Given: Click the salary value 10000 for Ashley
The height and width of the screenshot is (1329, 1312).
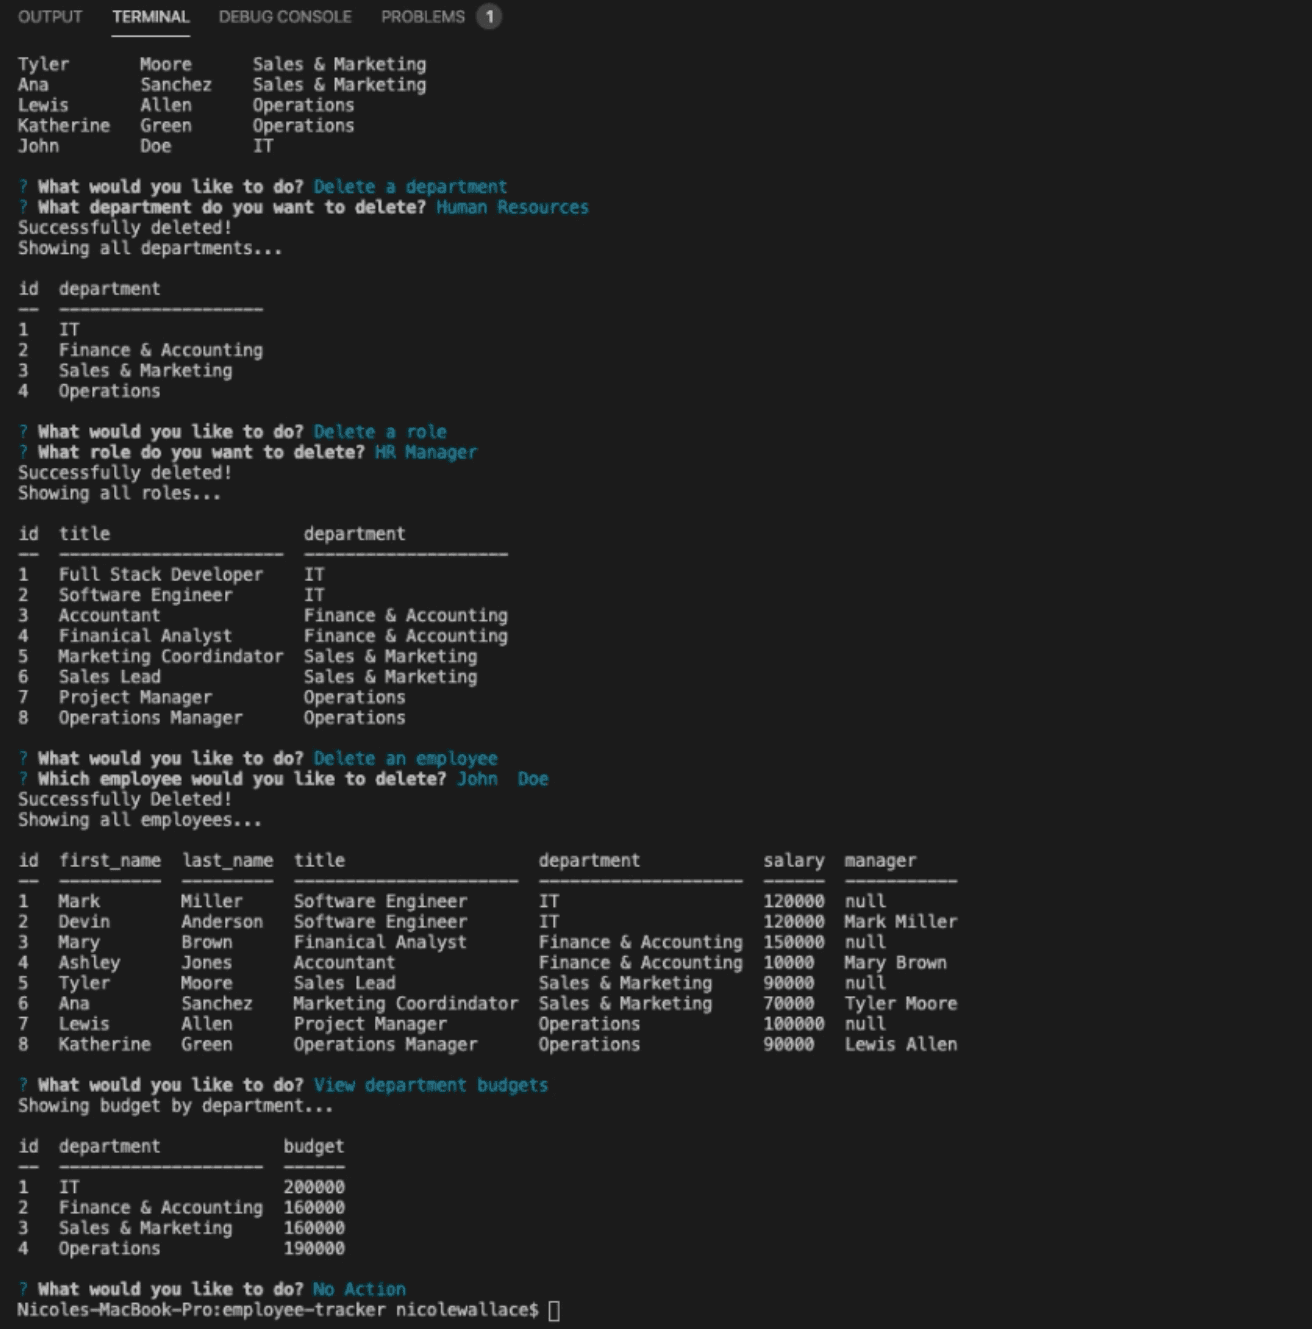Looking at the screenshot, I should coord(789,963).
